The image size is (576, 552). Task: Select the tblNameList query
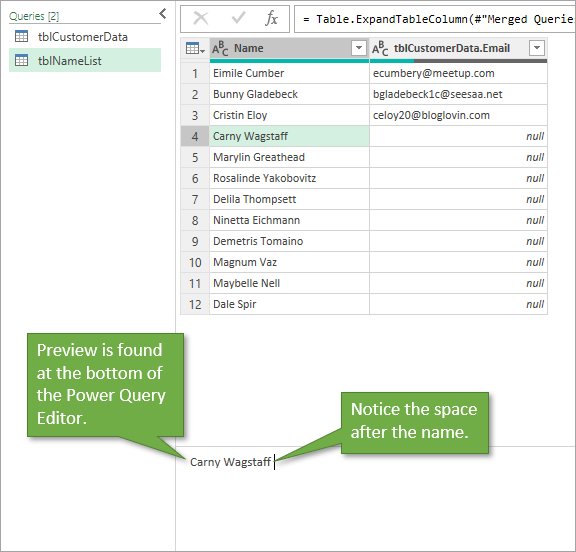point(85,60)
